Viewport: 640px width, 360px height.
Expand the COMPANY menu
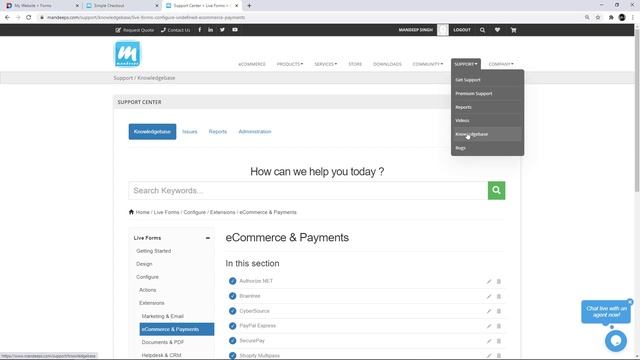pos(501,64)
